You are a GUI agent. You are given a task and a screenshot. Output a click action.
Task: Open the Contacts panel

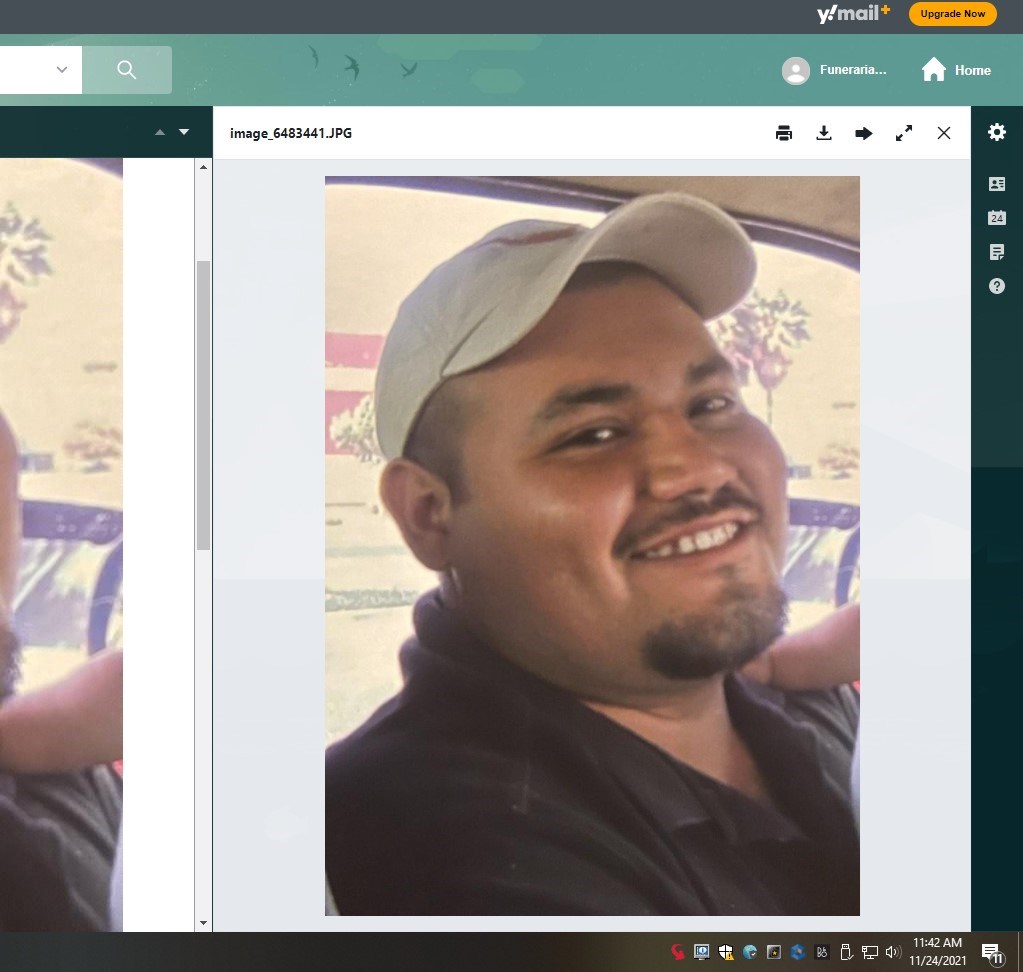(x=996, y=183)
